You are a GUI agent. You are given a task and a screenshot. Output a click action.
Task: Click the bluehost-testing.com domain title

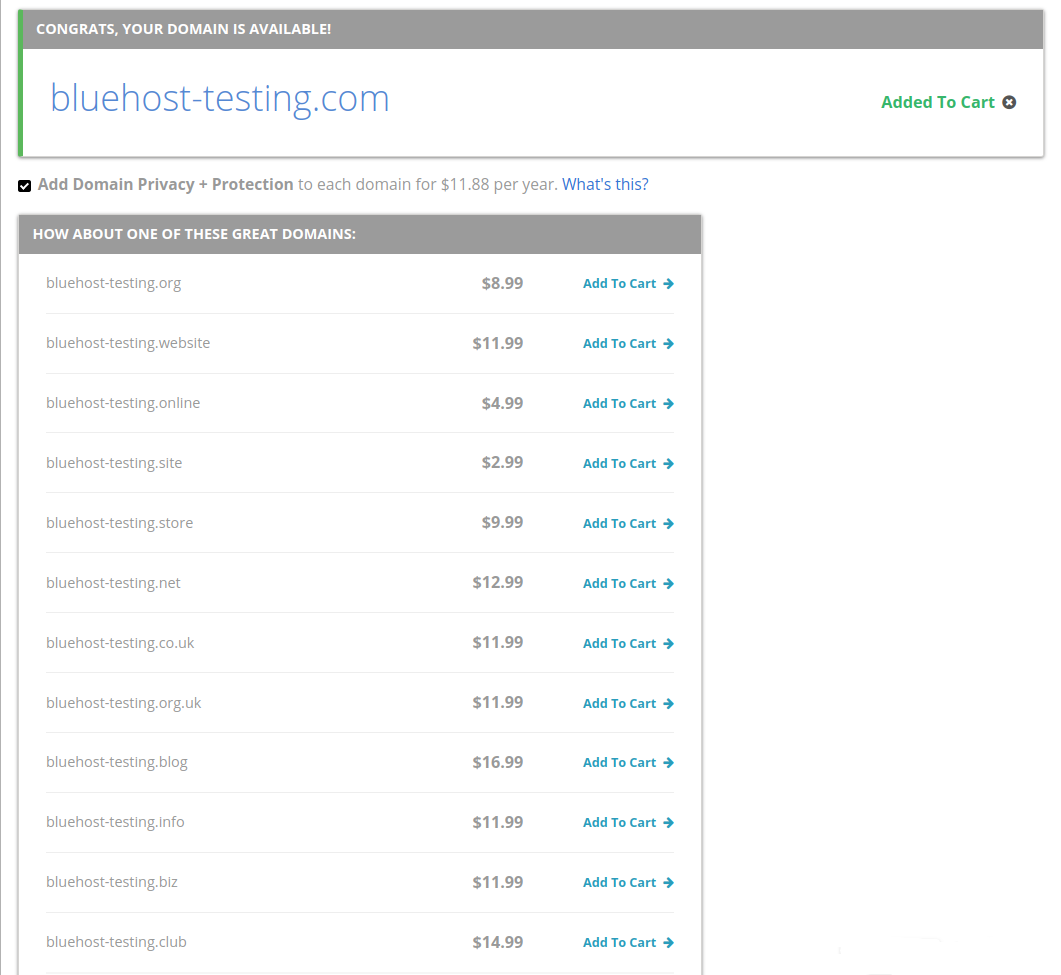click(x=220, y=99)
